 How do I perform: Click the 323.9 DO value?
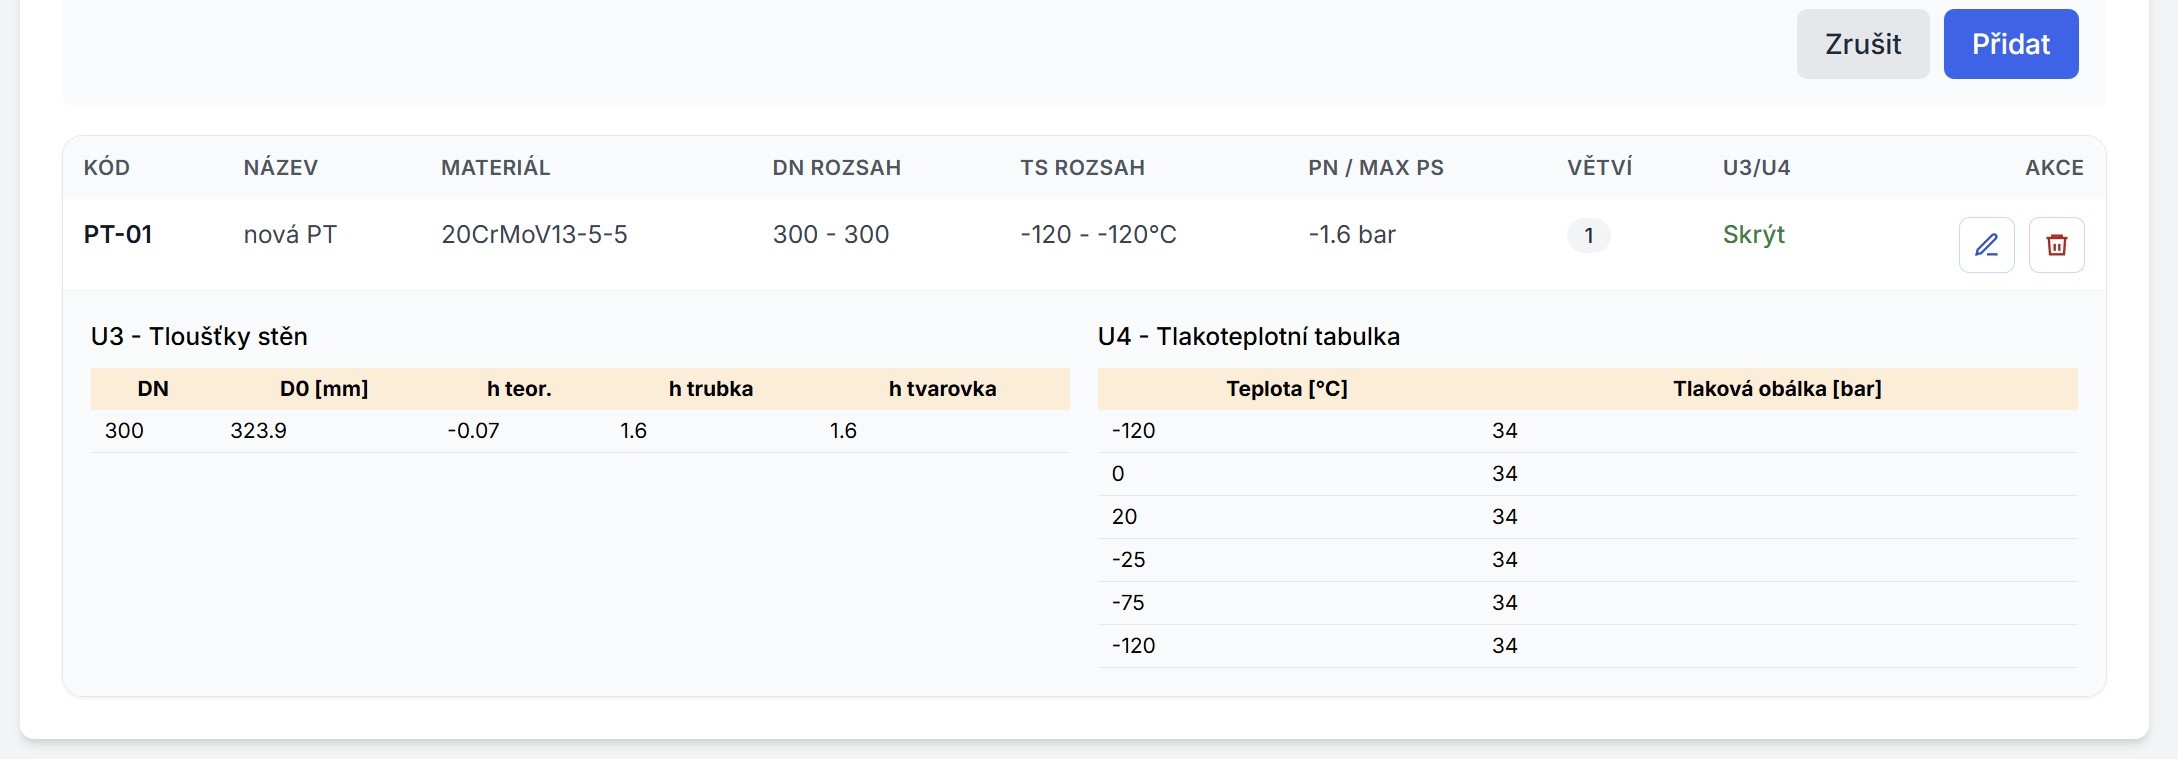point(258,431)
